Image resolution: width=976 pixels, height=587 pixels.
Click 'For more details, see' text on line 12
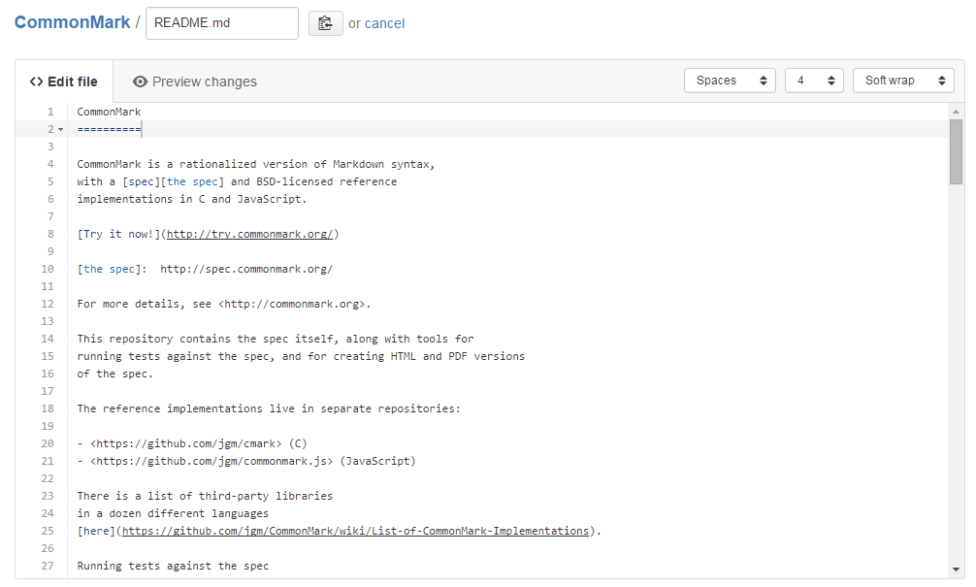pyautogui.click(x=144, y=304)
